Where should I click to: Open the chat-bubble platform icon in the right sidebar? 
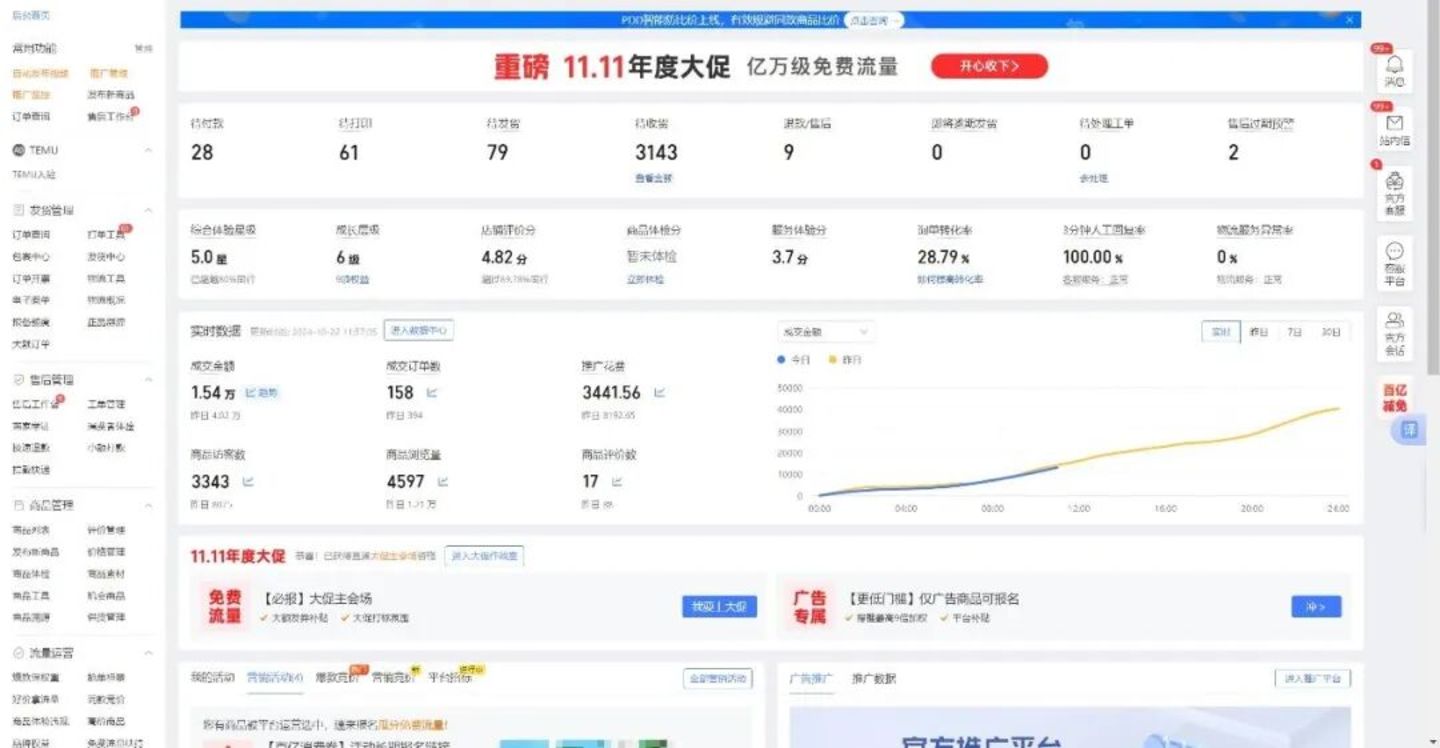[1395, 251]
